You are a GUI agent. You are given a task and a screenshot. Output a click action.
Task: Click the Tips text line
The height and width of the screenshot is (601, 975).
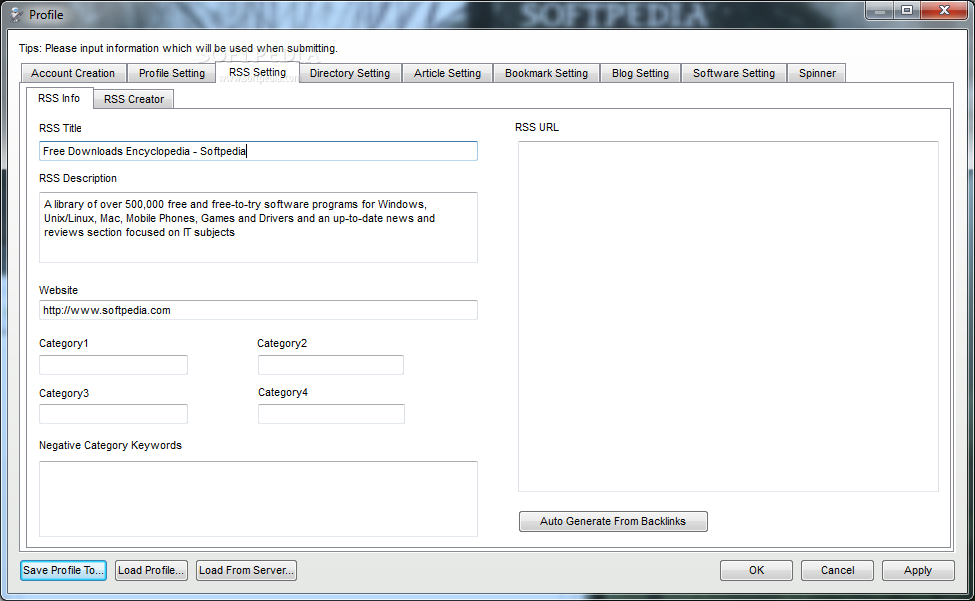(x=178, y=48)
